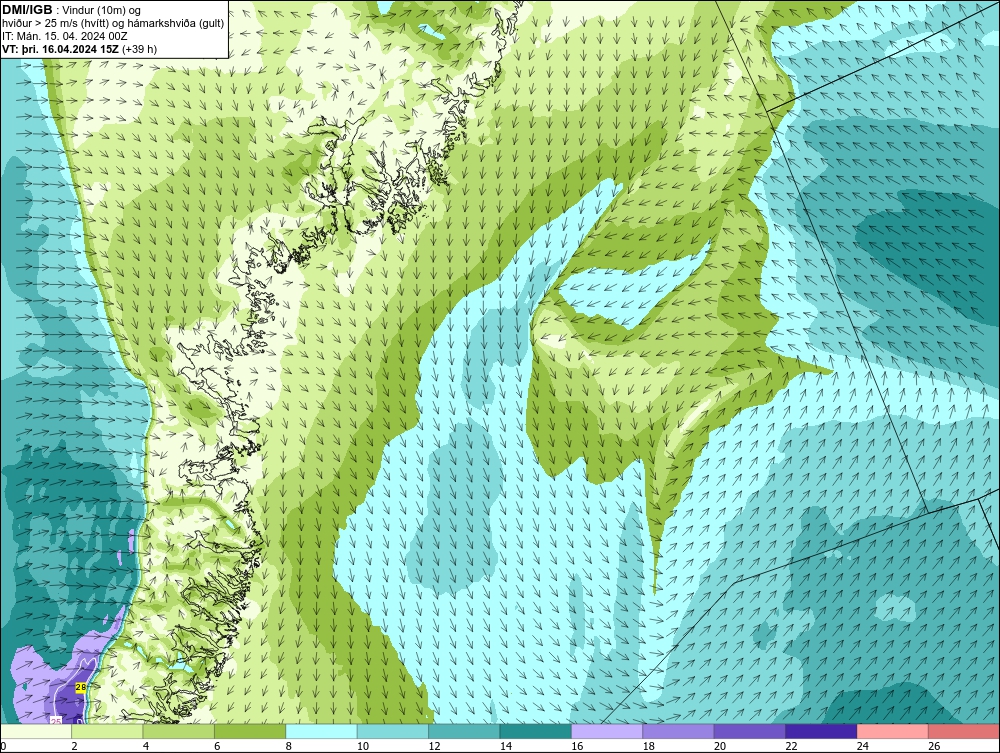
Task: Click the salmon swatch above 26 m/s
Action: (x=964, y=731)
